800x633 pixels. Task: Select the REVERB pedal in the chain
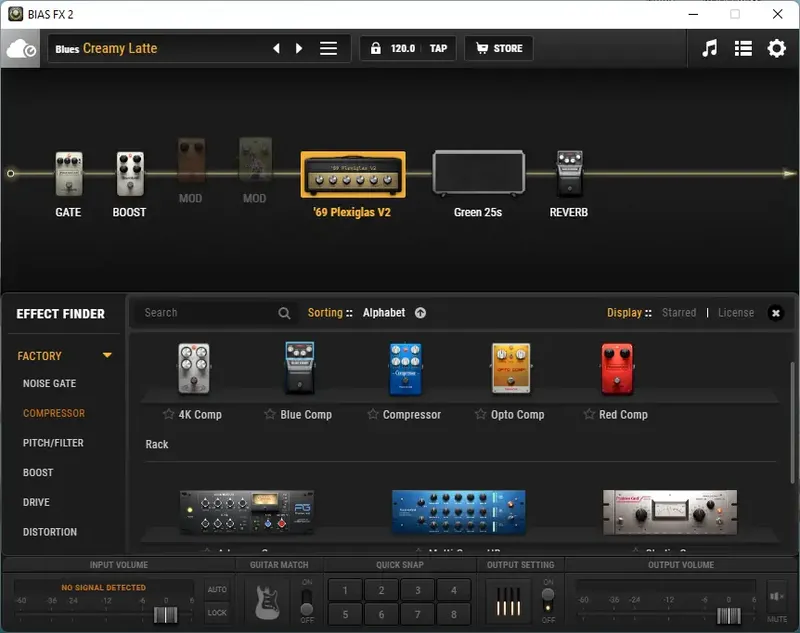pyautogui.click(x=568, y=170)
